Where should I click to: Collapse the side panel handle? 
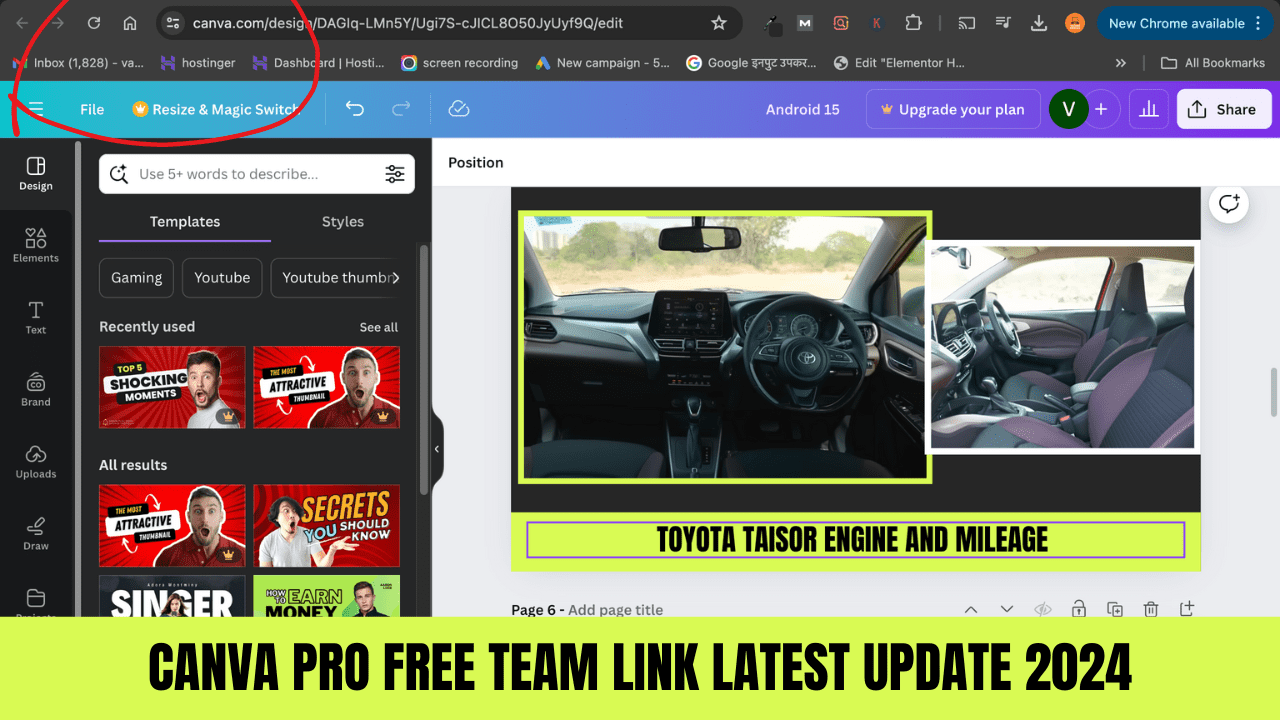click(437, 449)
